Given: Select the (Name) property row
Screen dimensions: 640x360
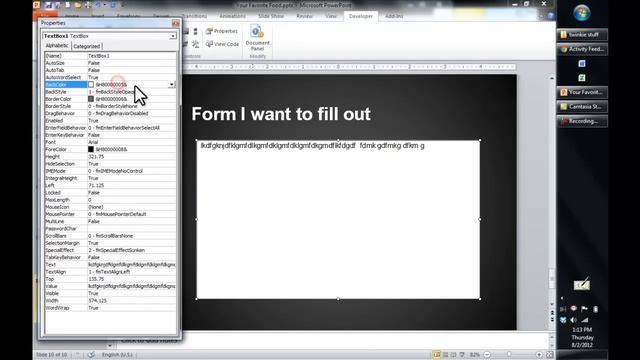Looking at the screenshot, I should point(110,56).
